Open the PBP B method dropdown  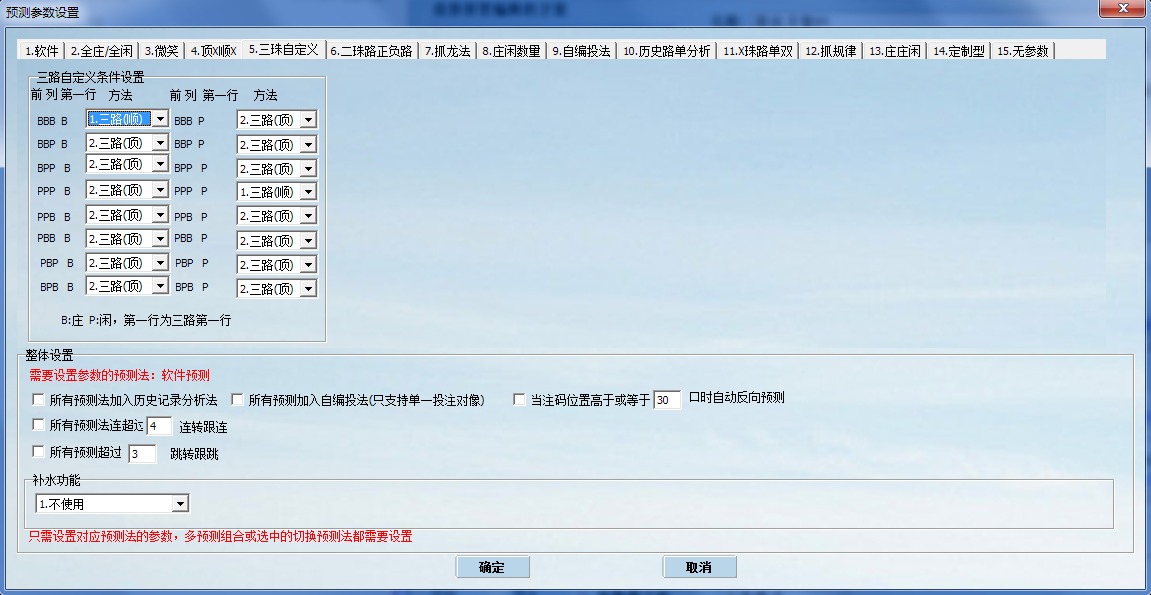tap(160, 262)
